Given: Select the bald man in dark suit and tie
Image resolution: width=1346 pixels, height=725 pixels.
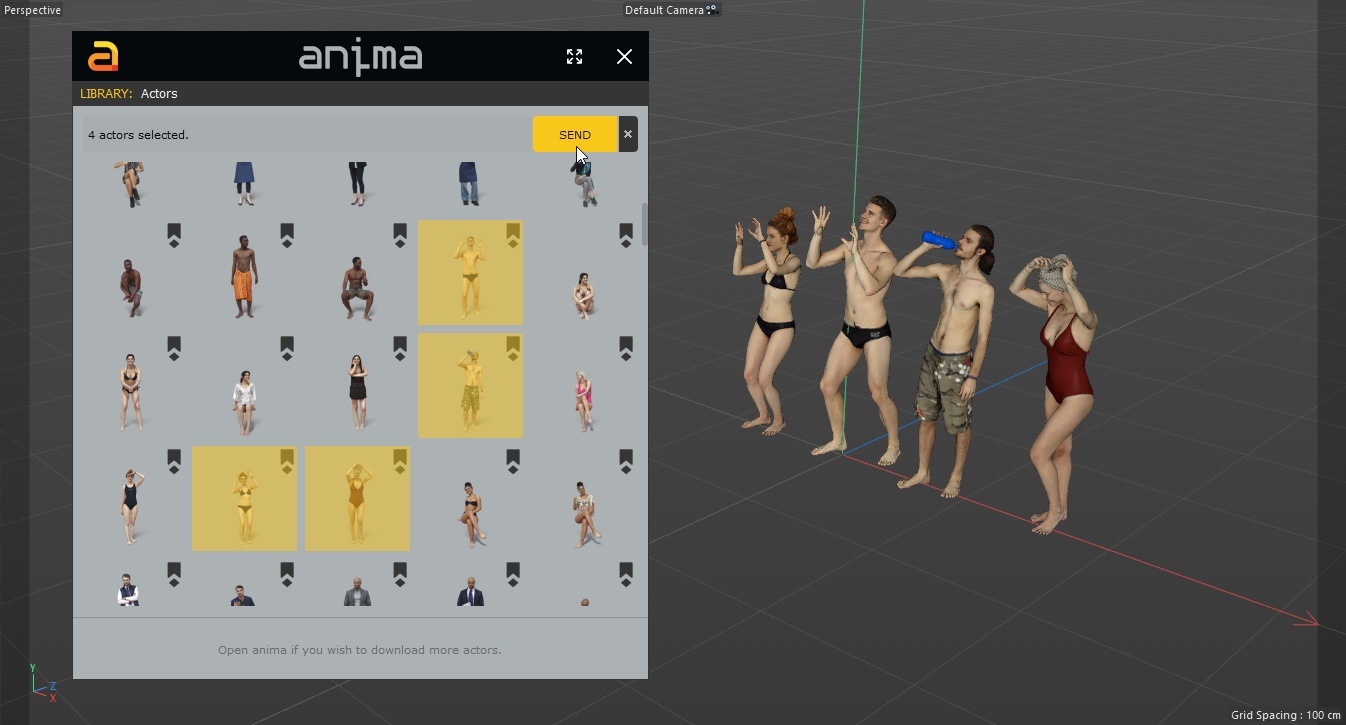Looking at the screenshot, I should click(x=470, y=591).
